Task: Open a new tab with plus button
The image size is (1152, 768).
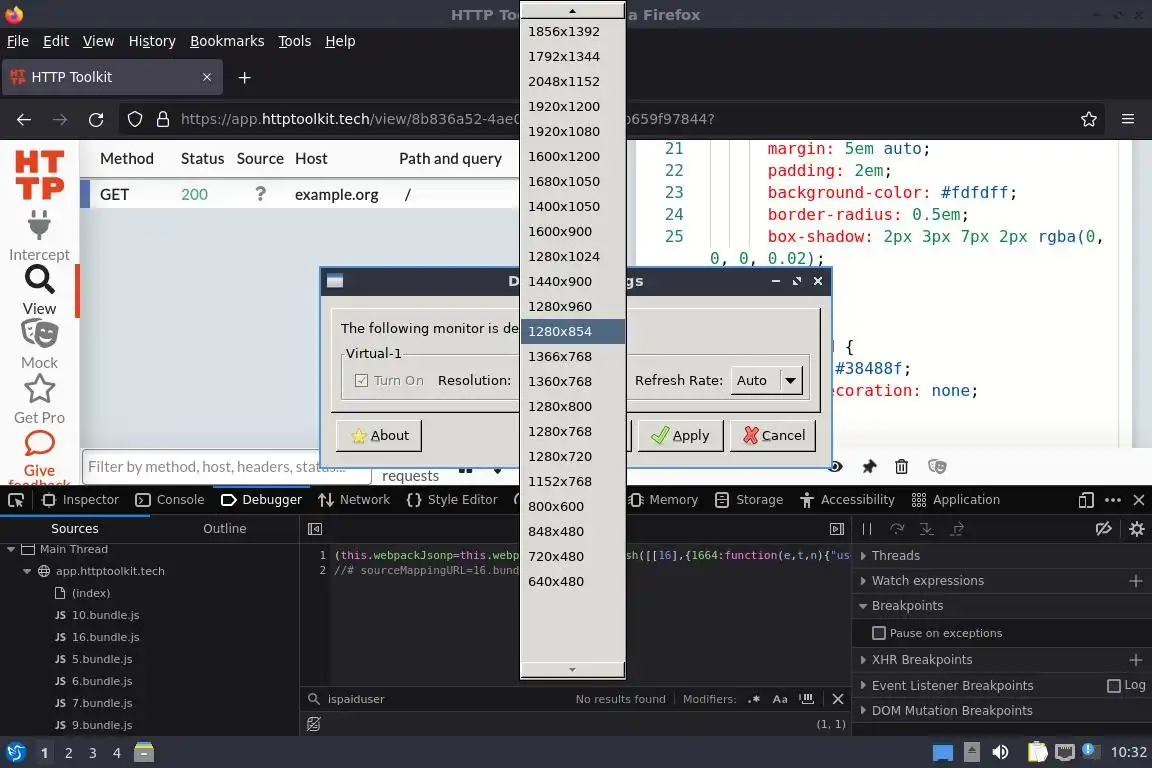Action: 245,77
